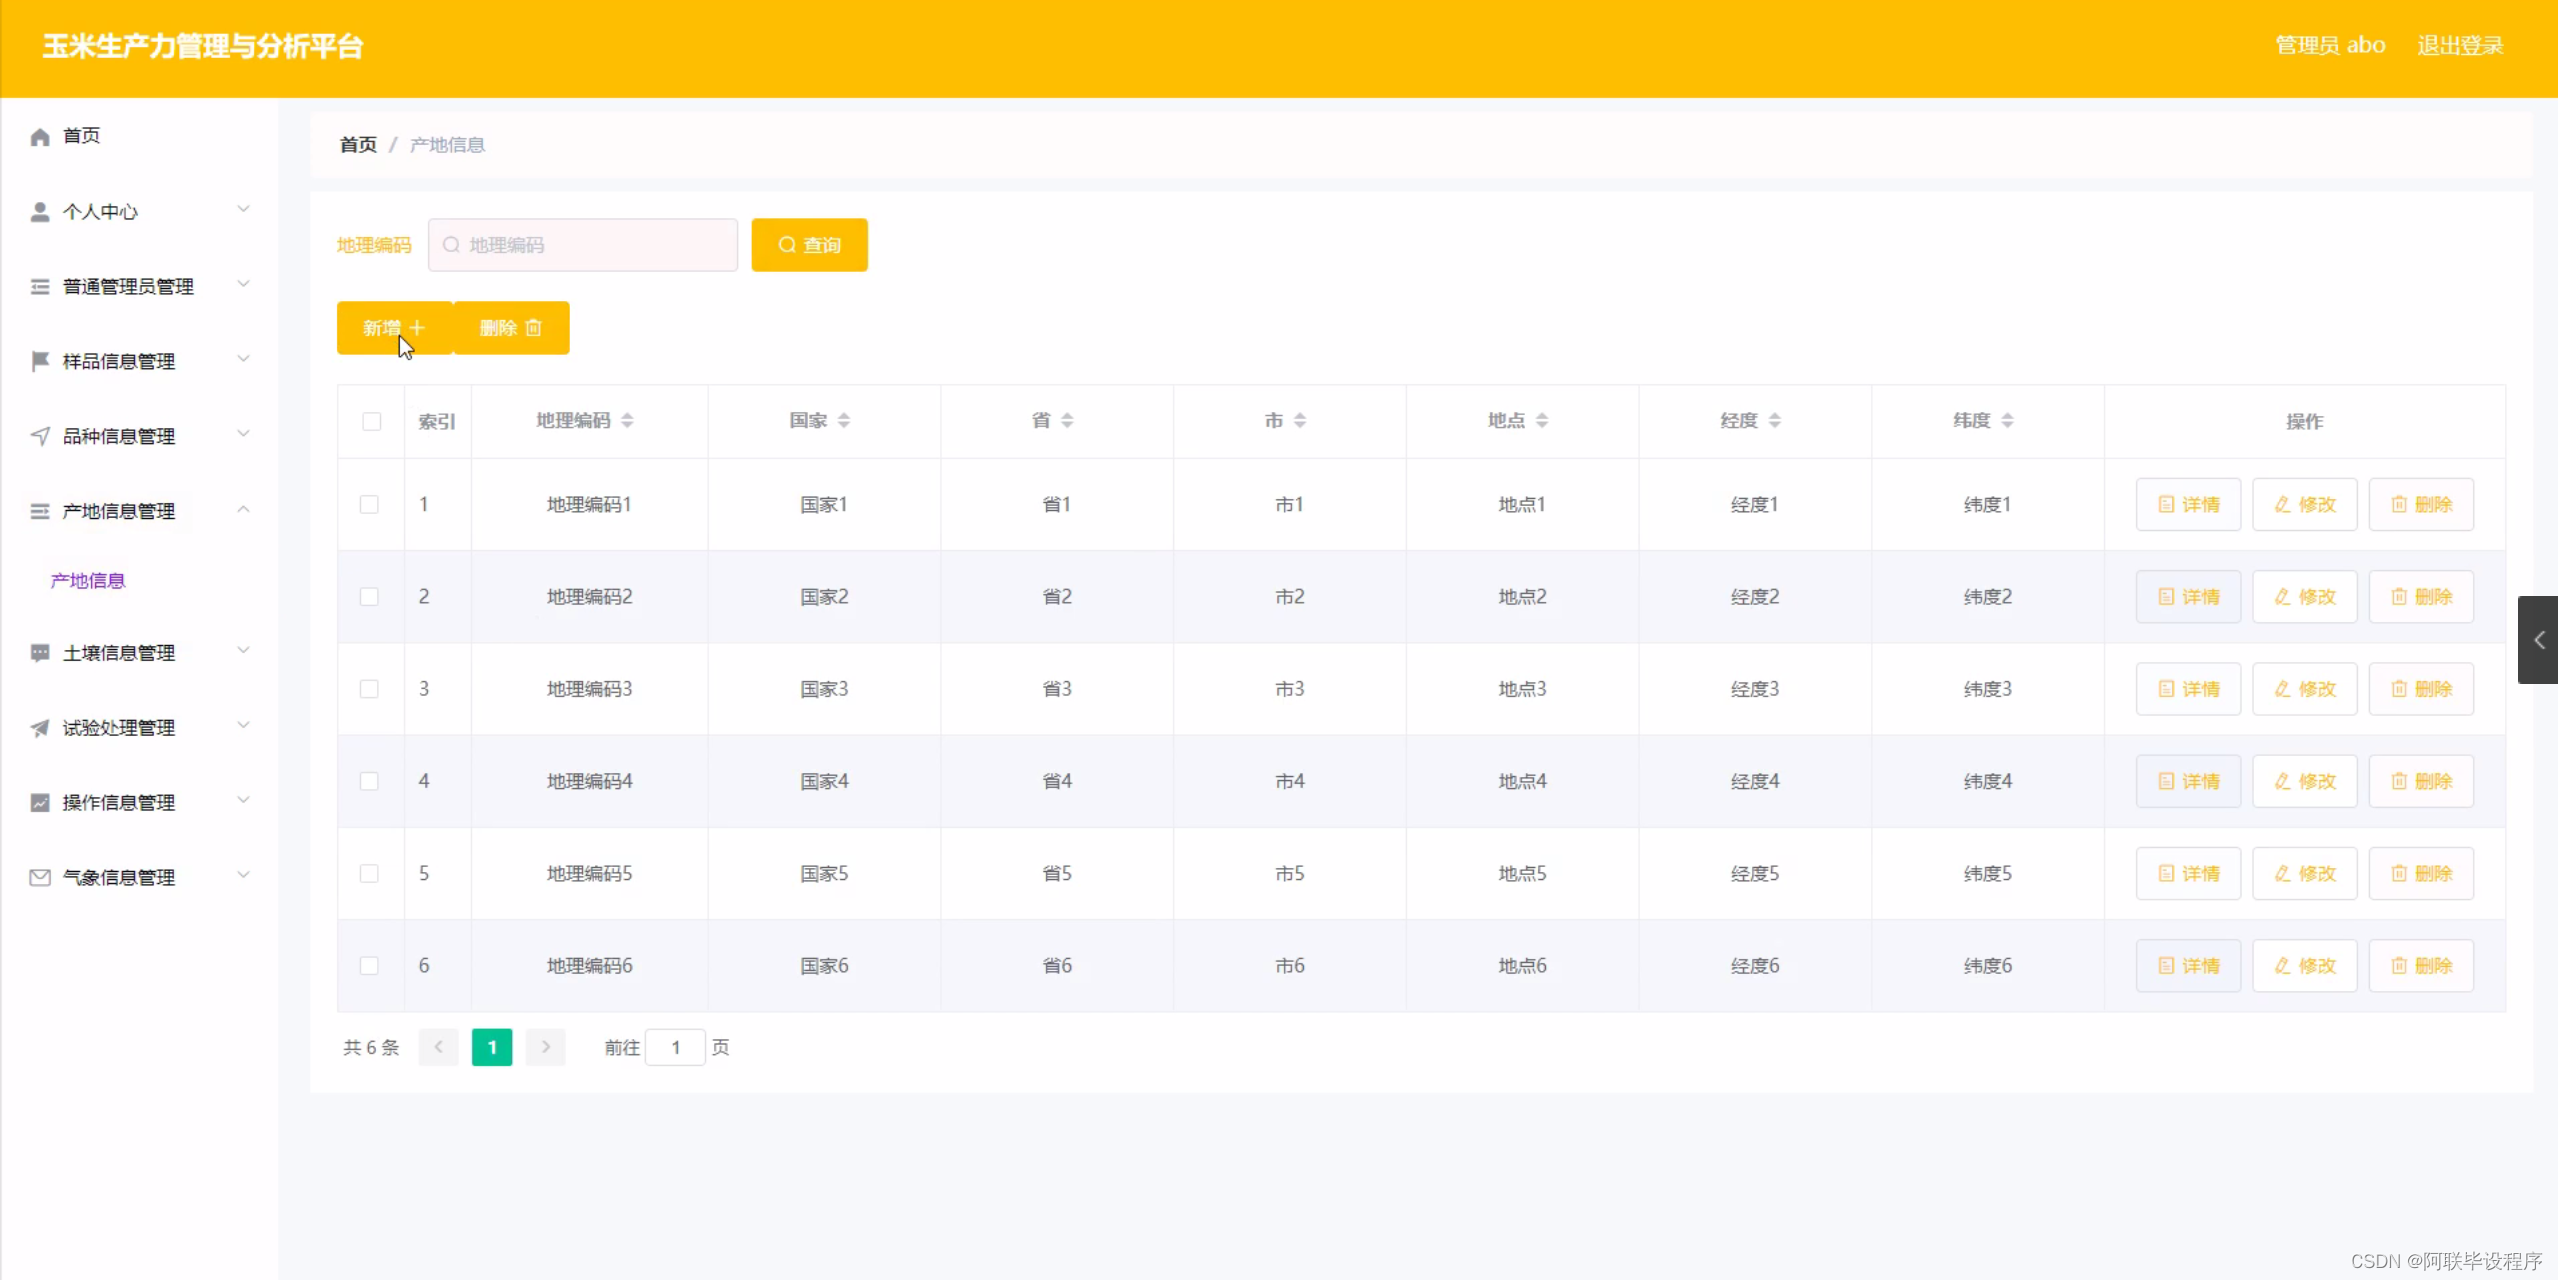Click the sort arrows on 地理编码 column
Viewport: 2558px width, 1280px height.
click(x=627, y=421)
